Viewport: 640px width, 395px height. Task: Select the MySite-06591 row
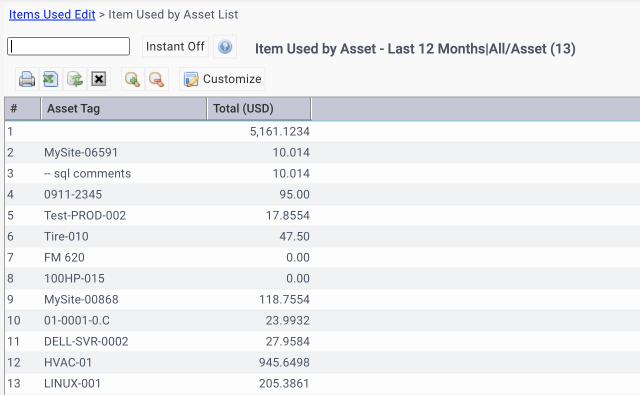[322, 153]
